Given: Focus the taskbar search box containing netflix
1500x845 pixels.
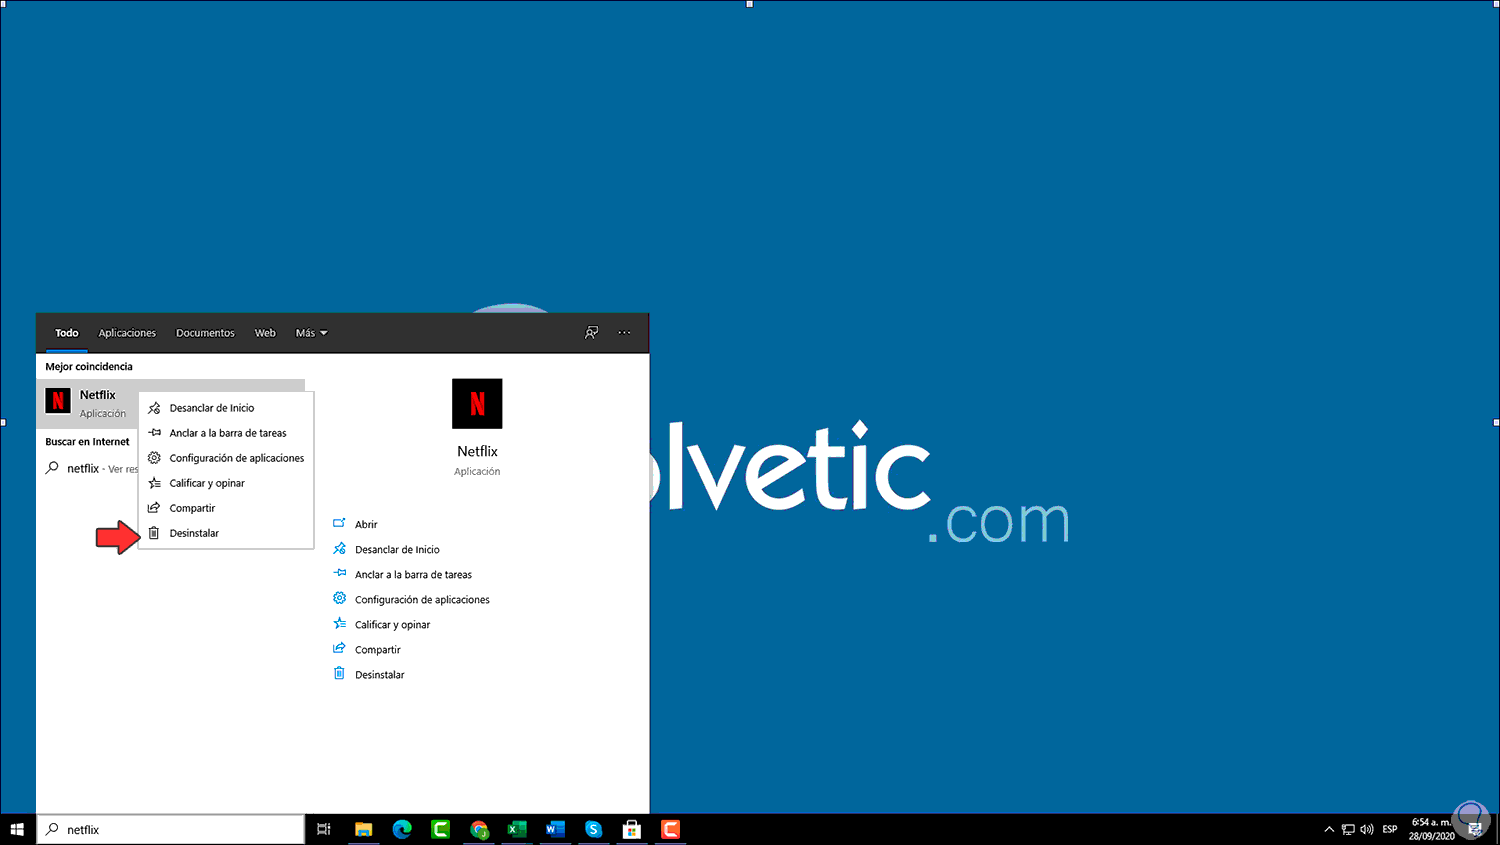Looking at the screenshot, I should (x=171, y=829).
